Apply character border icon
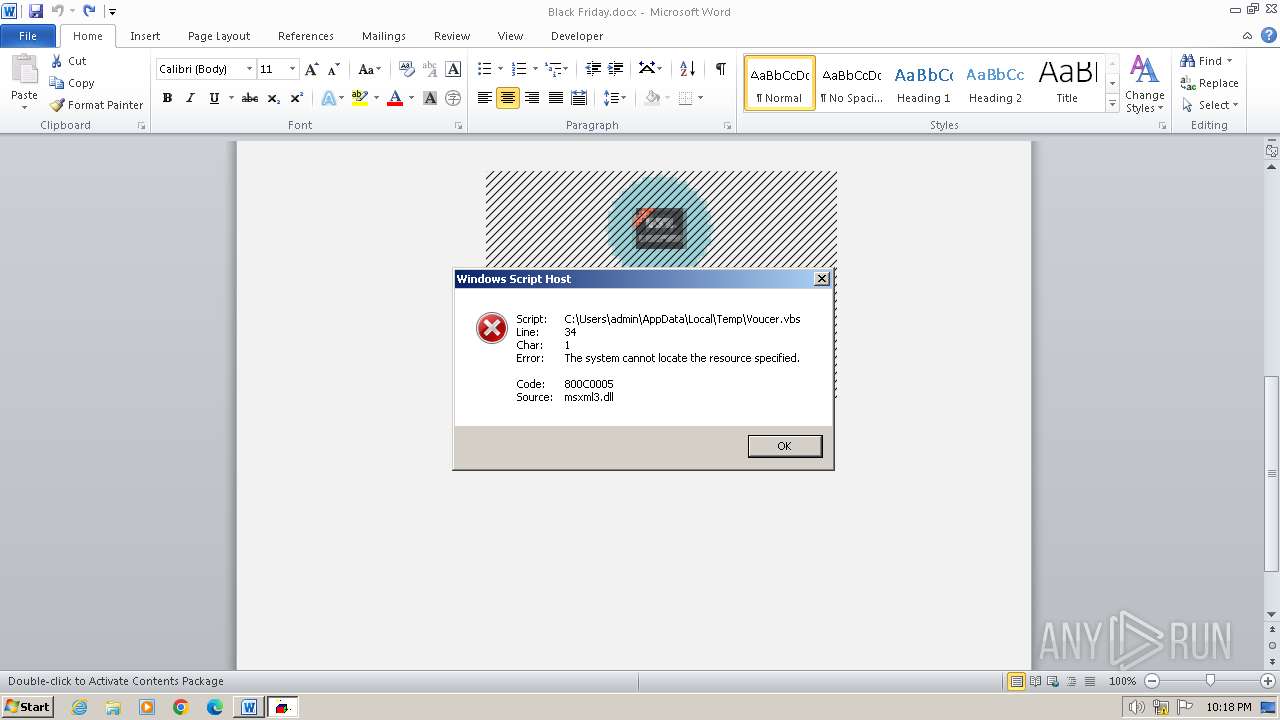 [453, 69]
